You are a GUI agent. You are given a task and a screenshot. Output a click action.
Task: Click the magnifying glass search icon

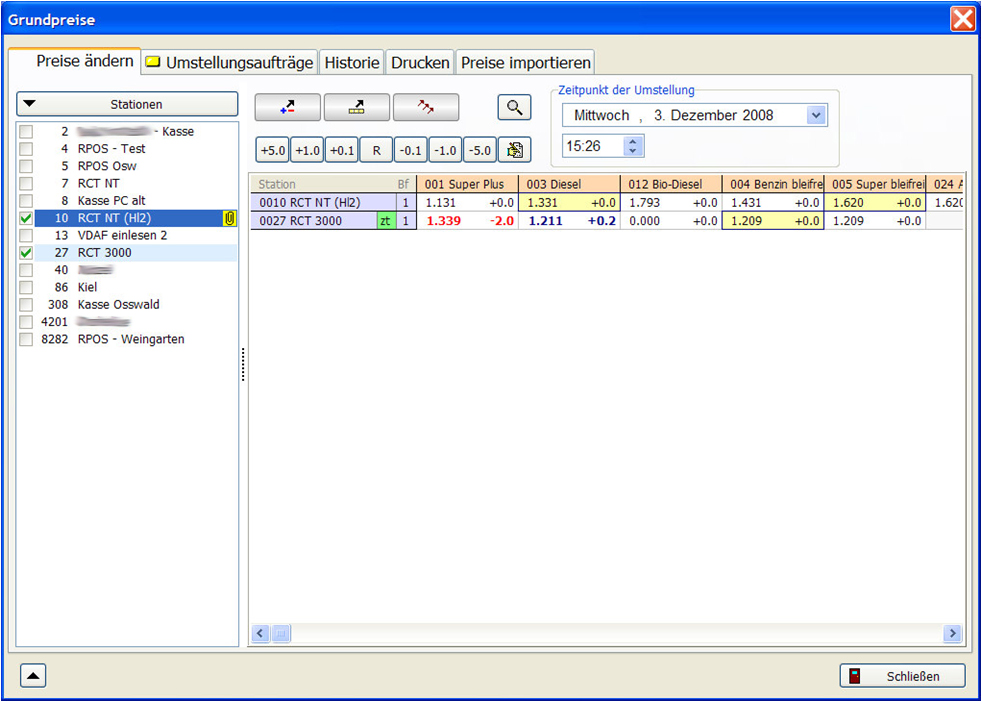(x=514, y=108)
